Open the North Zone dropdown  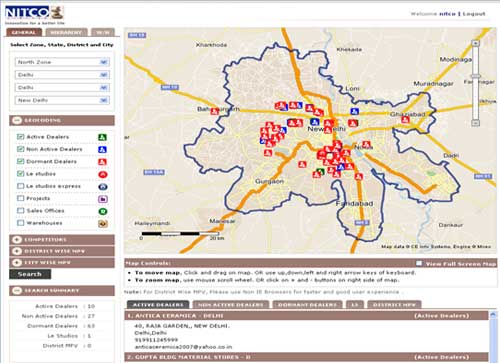click(x=62, y=62)
